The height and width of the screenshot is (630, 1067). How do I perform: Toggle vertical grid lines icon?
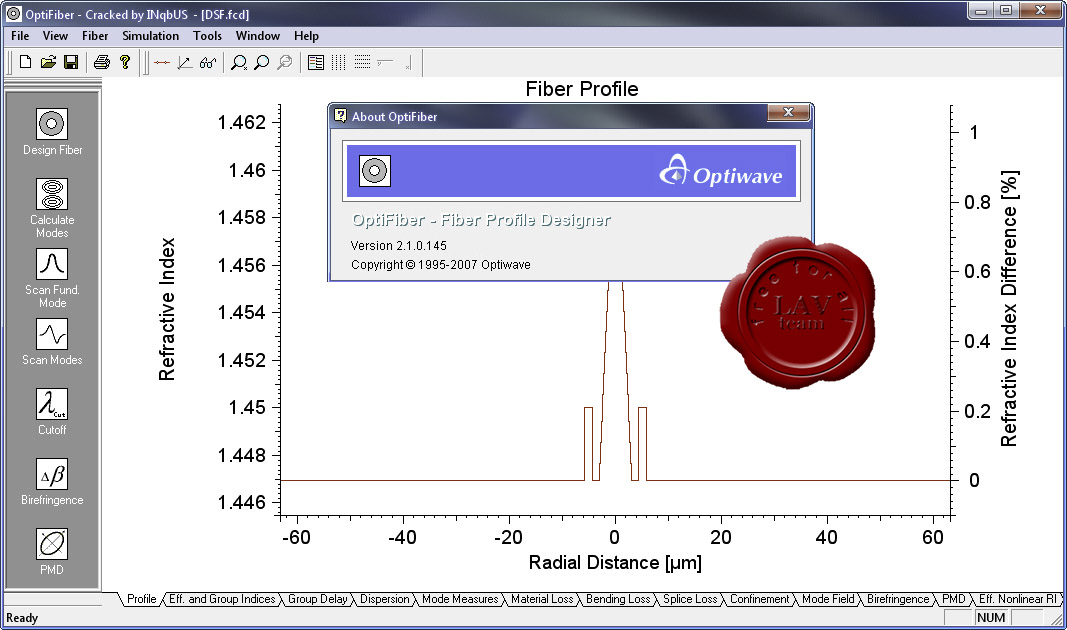pyautogui.click(x=338, y=63)
